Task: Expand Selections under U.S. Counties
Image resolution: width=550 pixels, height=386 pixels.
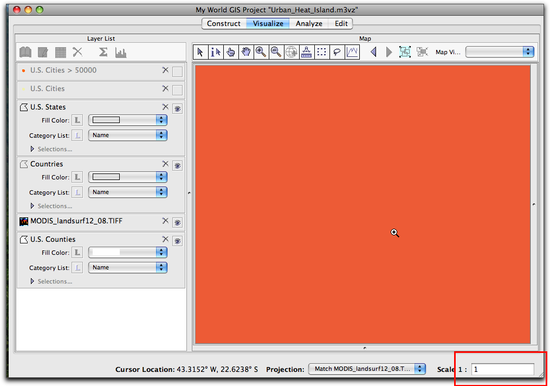Action: coord(51,281)
